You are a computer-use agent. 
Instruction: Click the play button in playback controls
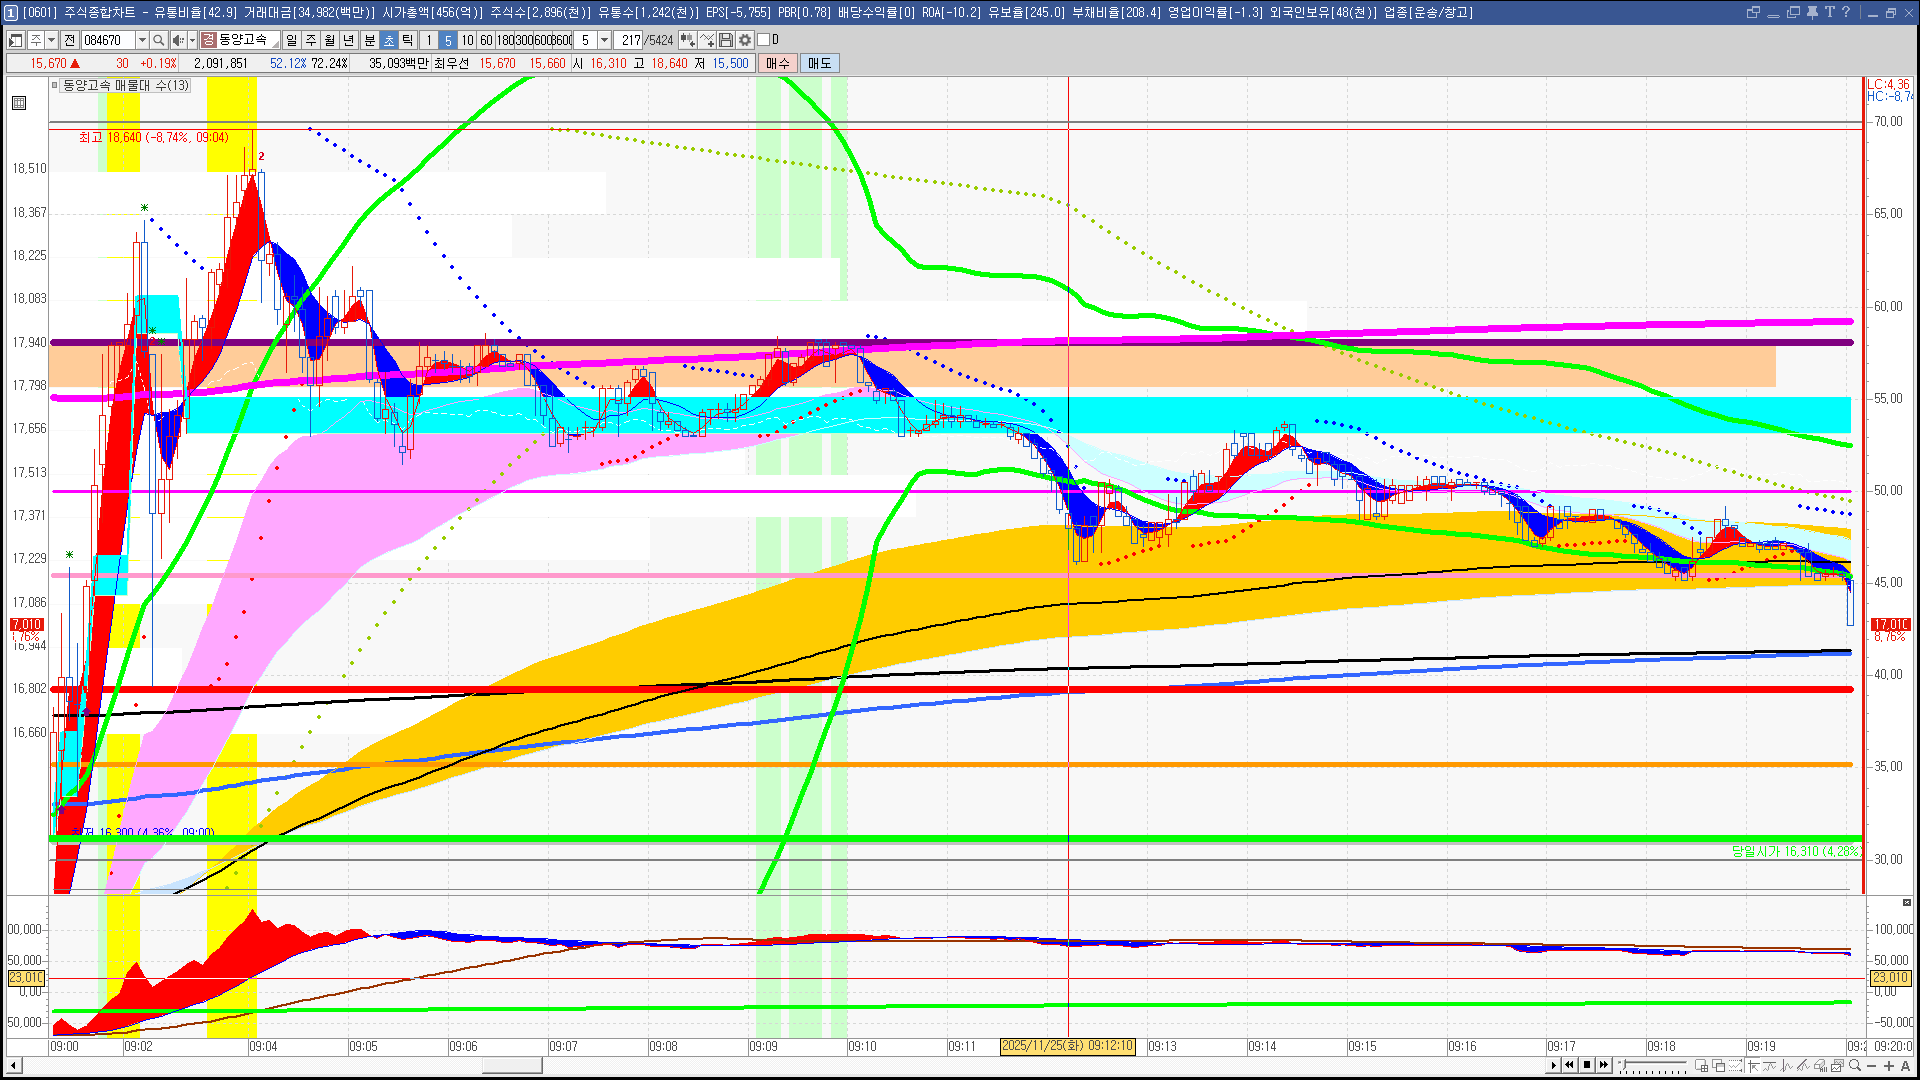pyautogui.click(x=1553, y=1065)
